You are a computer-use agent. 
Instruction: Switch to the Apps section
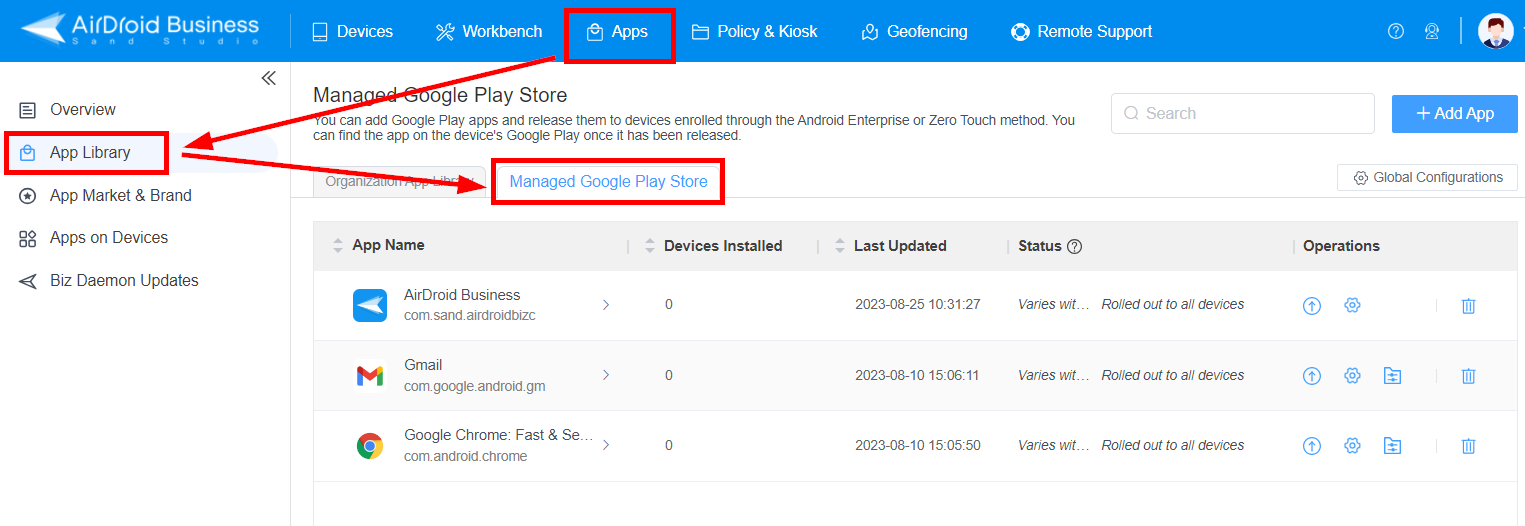pyautogui.click(x=618, y=31)
